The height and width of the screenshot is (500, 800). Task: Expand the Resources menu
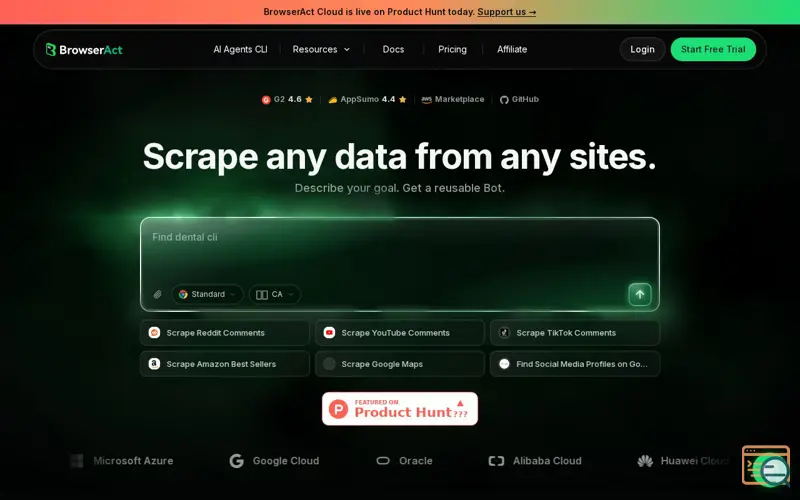321,49
